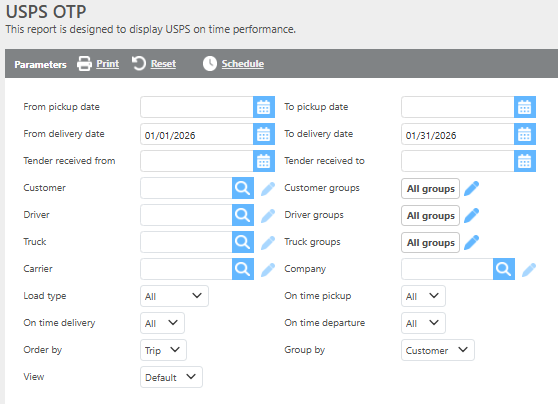The width and height of the screenshot is (558, 404).
Task: Click the printer icon in toolbar
Action: 84,64
